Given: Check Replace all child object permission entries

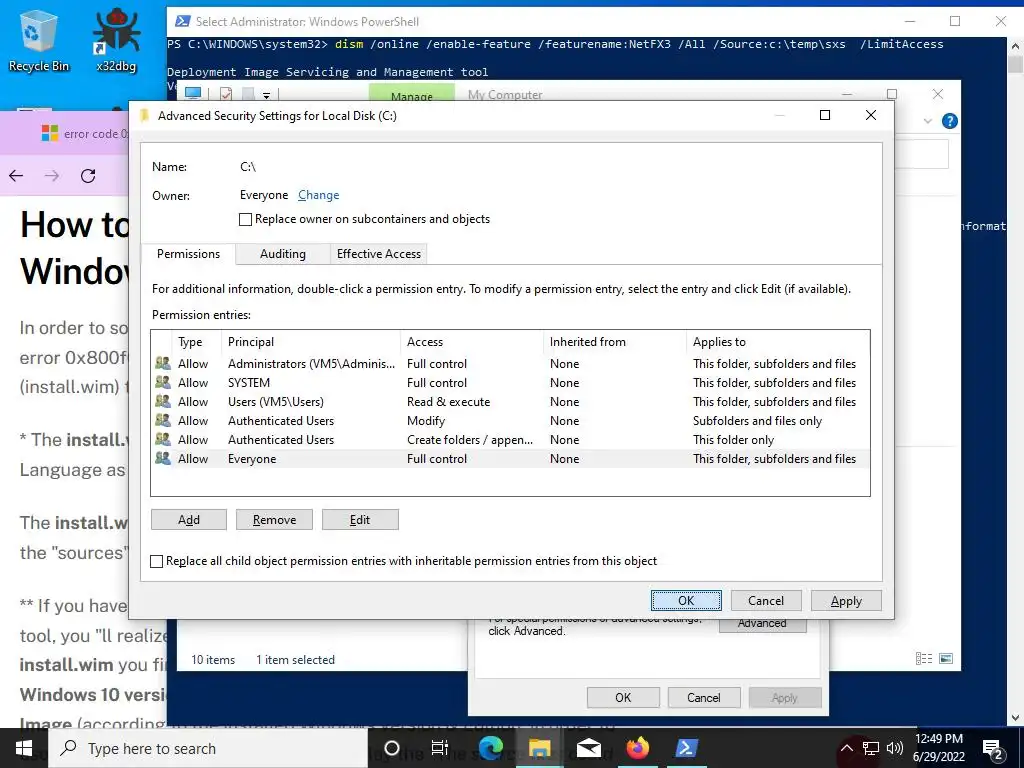Looking at the screenshot, I should (x=157, y=561).
